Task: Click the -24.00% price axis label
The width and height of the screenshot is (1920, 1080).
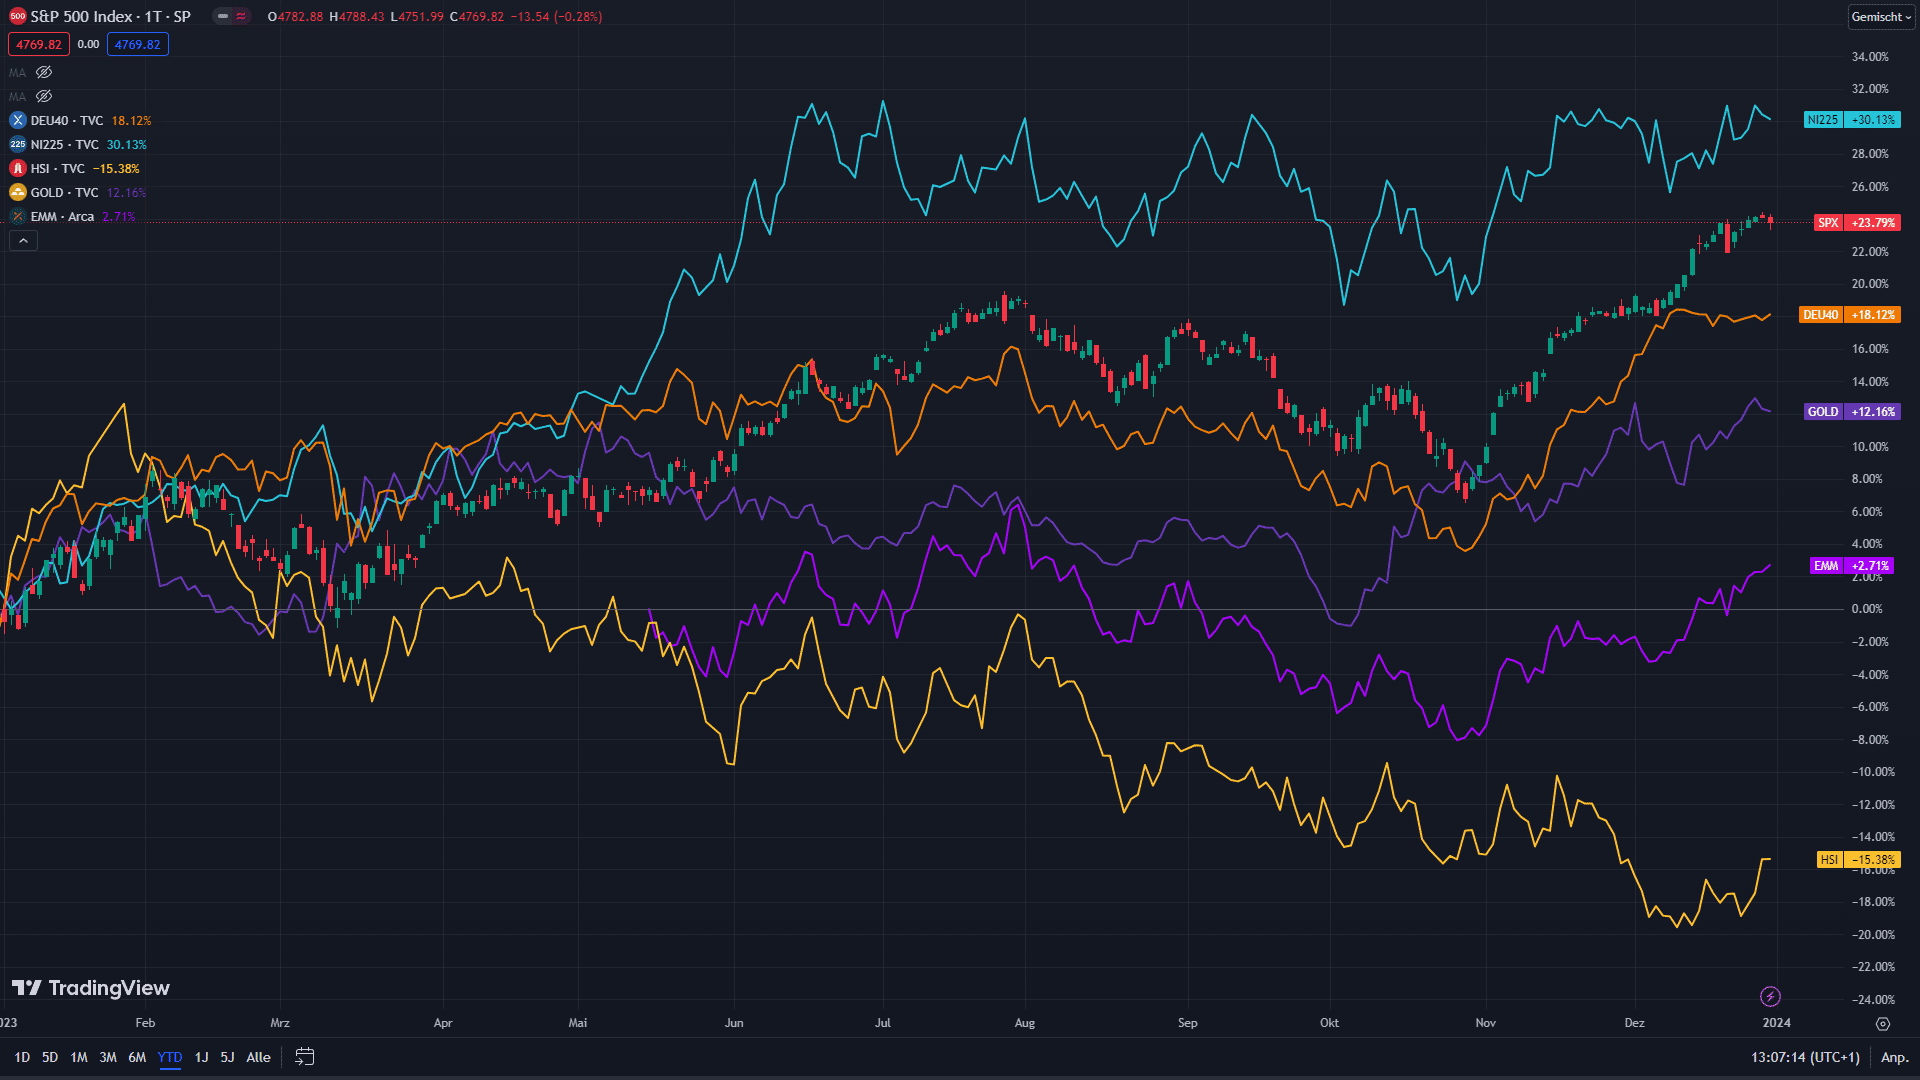Action: [1873, 1000]
